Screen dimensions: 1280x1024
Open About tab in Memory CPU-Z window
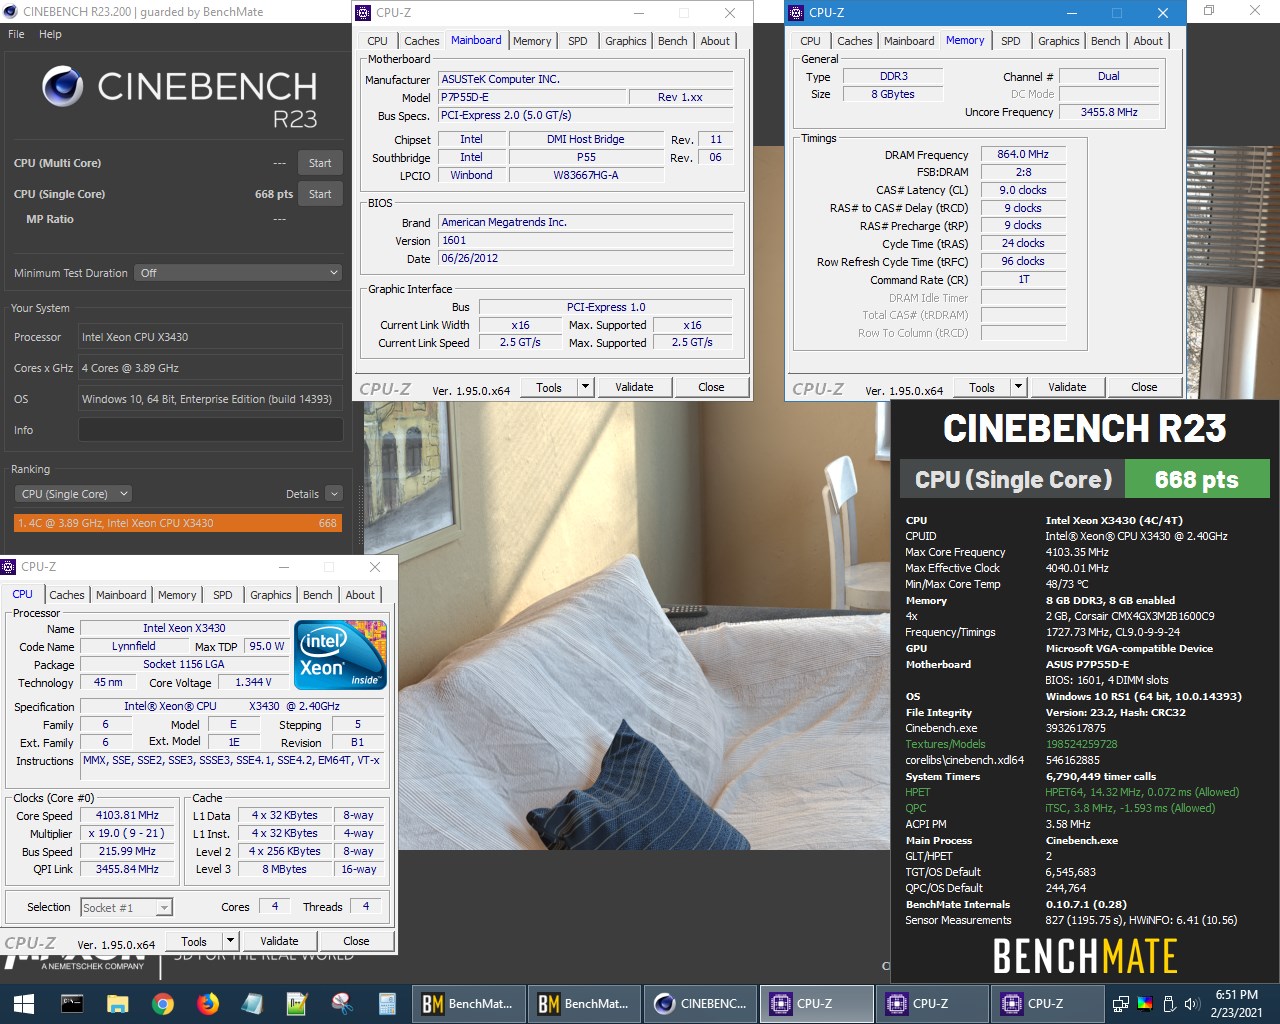(1148, 41)
